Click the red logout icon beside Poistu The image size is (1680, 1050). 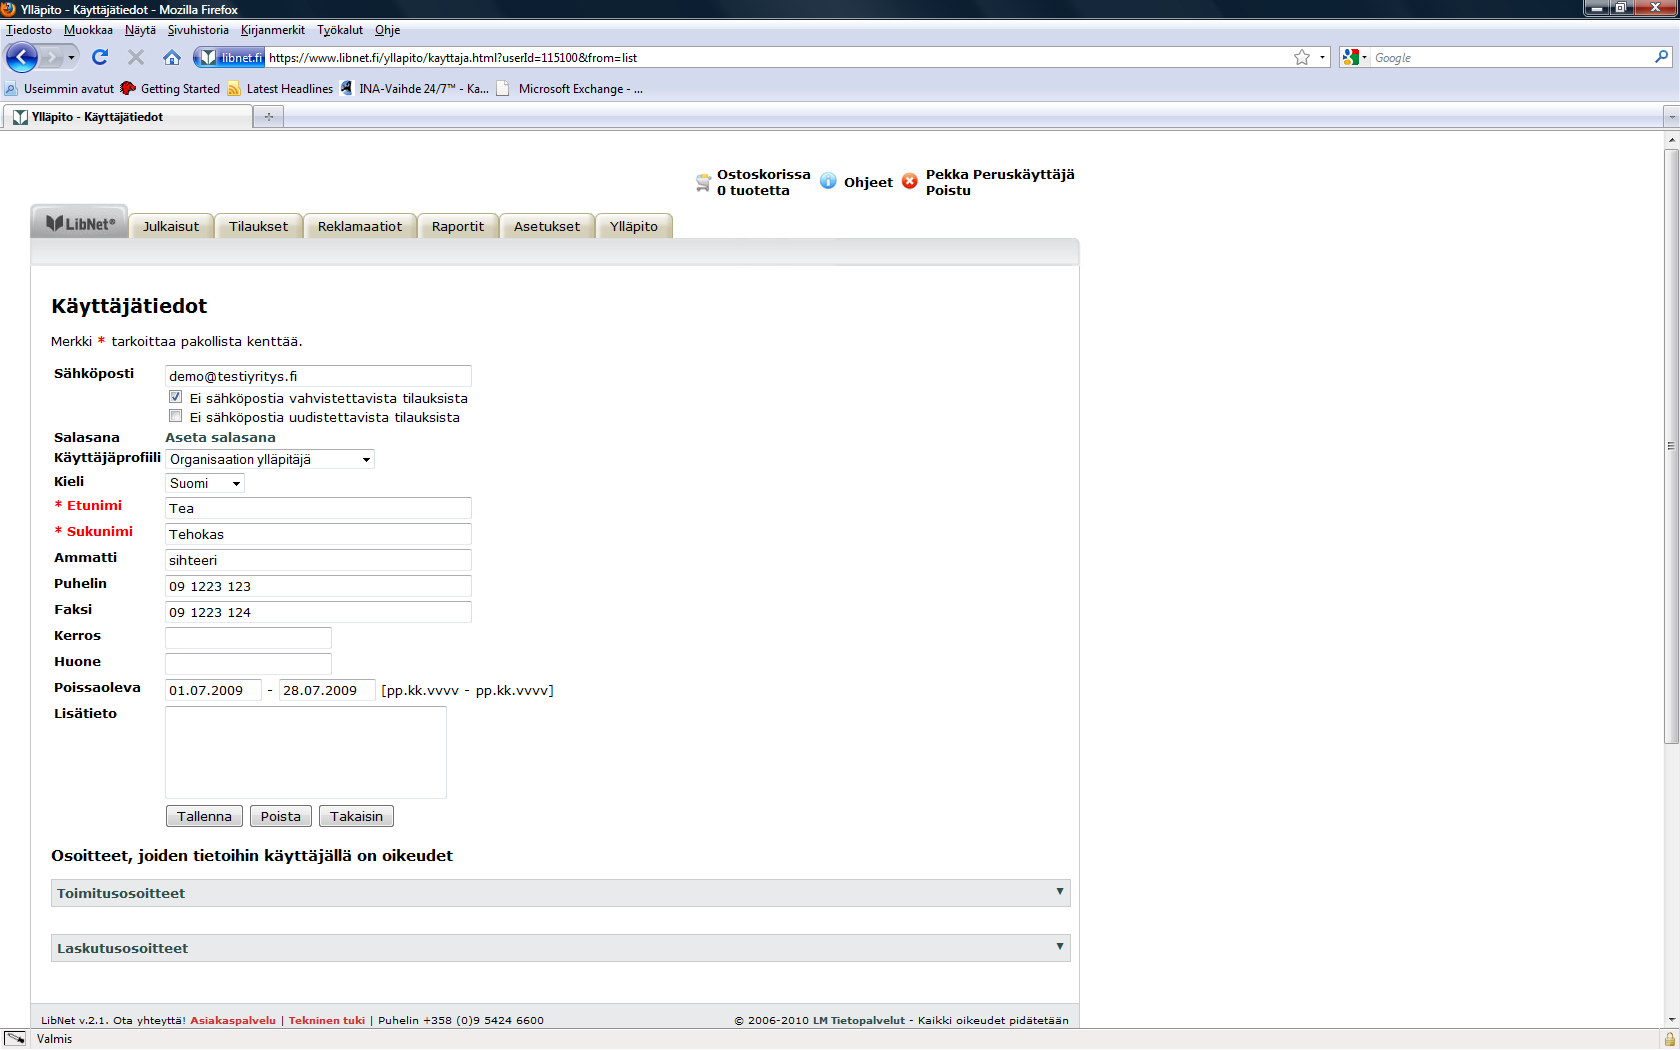click(909, 181)
